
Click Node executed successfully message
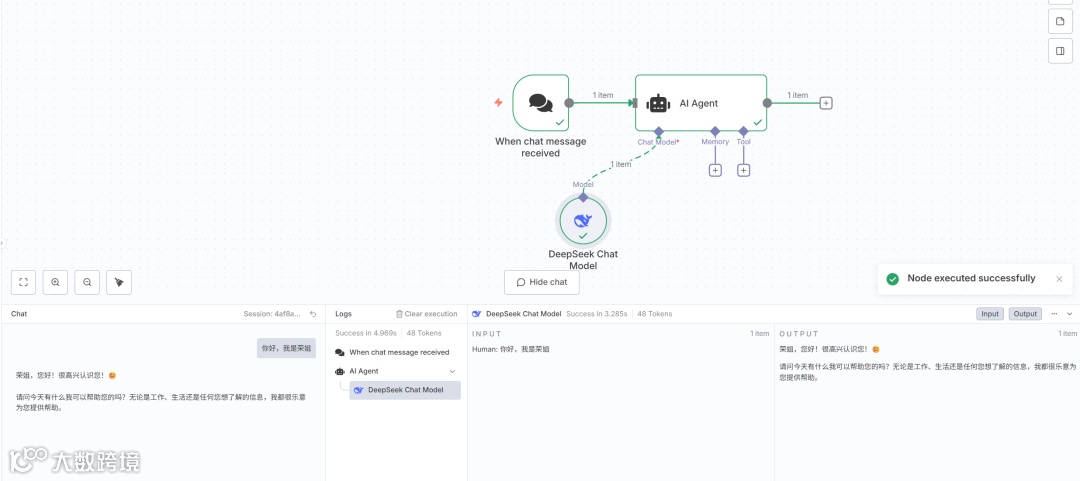pos(971,278)
